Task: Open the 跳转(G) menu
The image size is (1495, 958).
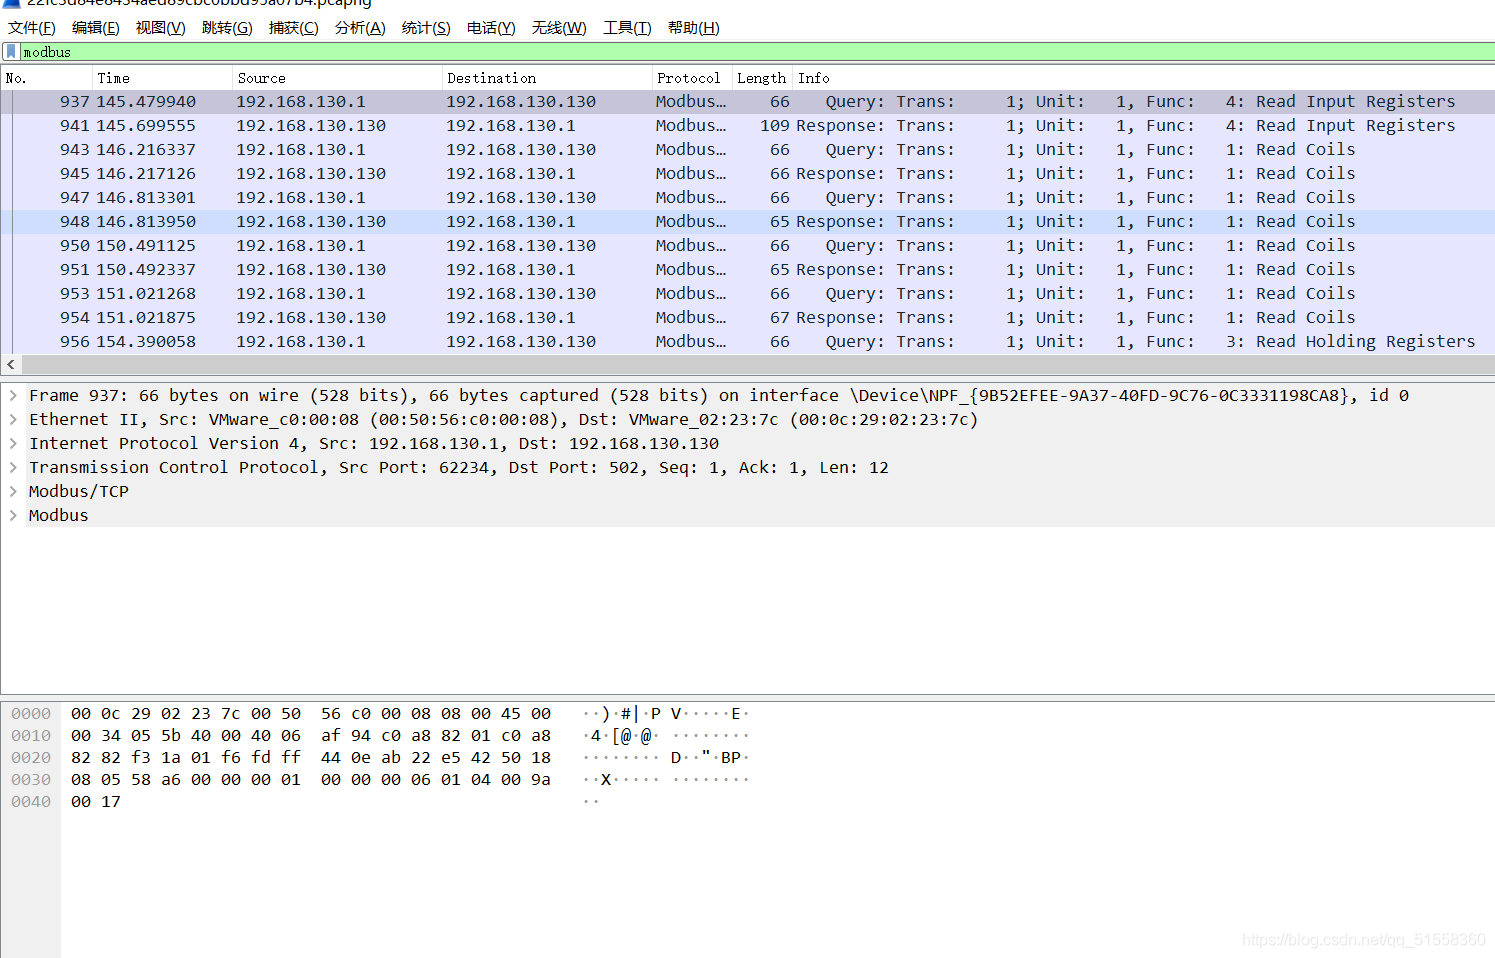Action: [x=227, y=28]
